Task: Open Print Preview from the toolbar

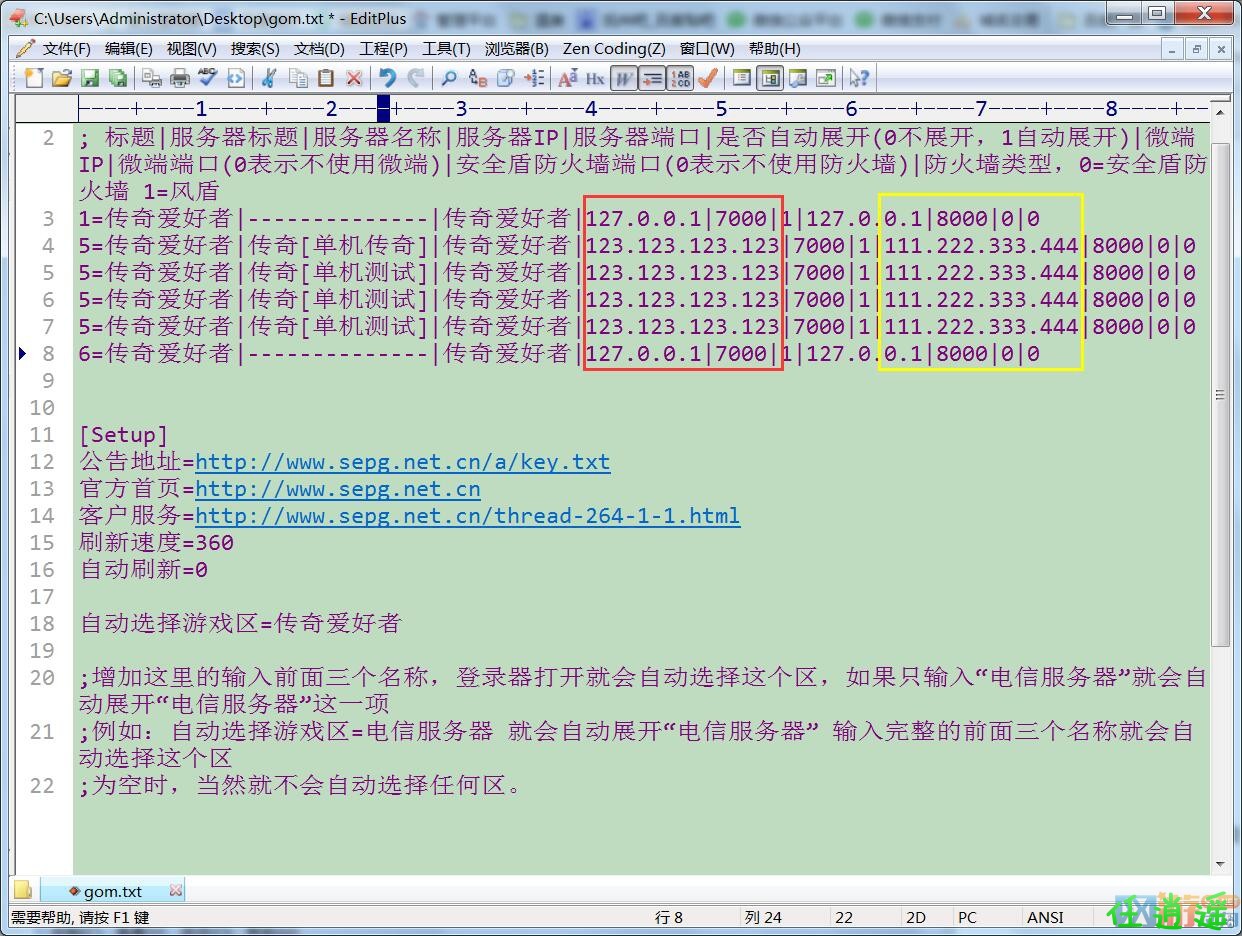Action: coord(151,78)
